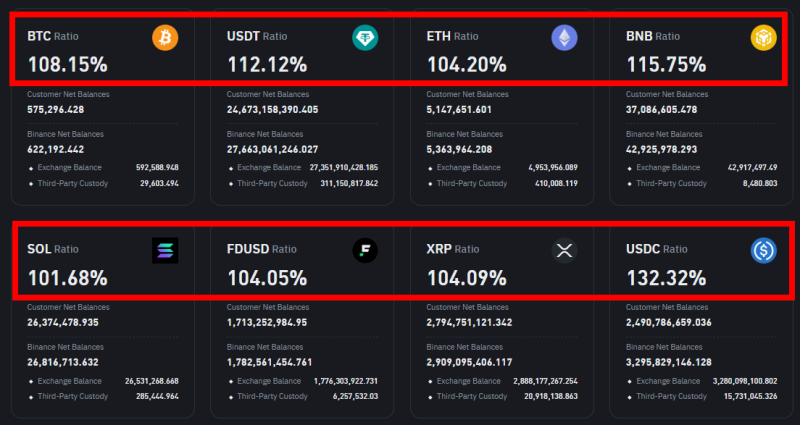Highlight third-party custody amount 29,603.494
Image resolution: width=800 pixels, height=425 pixels.
click(160, 183)
